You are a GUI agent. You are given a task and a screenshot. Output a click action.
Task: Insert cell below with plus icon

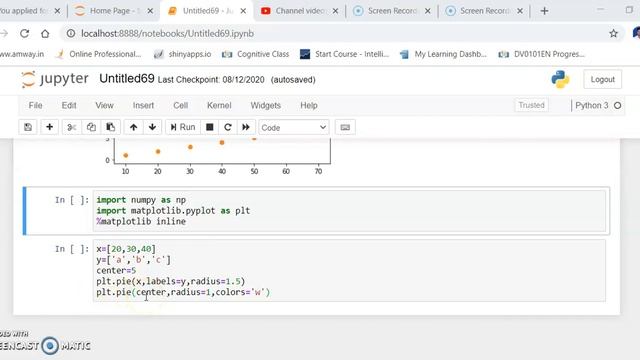[49, 127]
